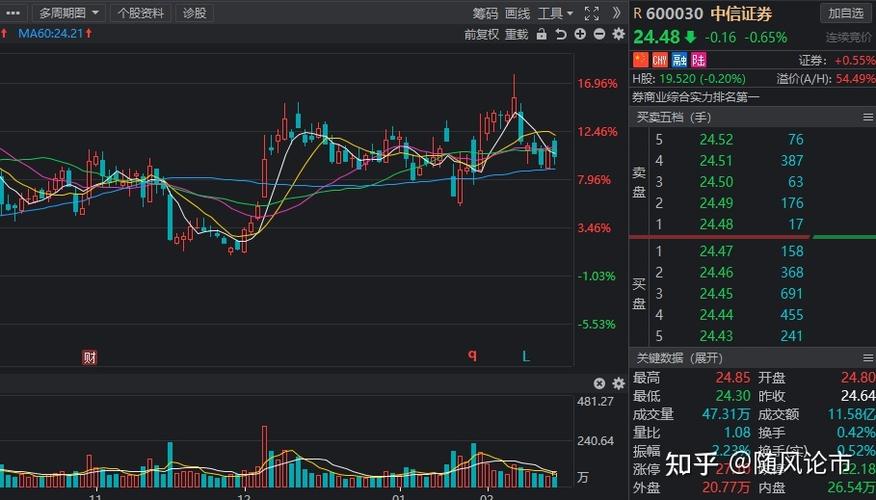The image size is (876, 500).
Task: Click the current price 24.48
Action: pos(656,37)
